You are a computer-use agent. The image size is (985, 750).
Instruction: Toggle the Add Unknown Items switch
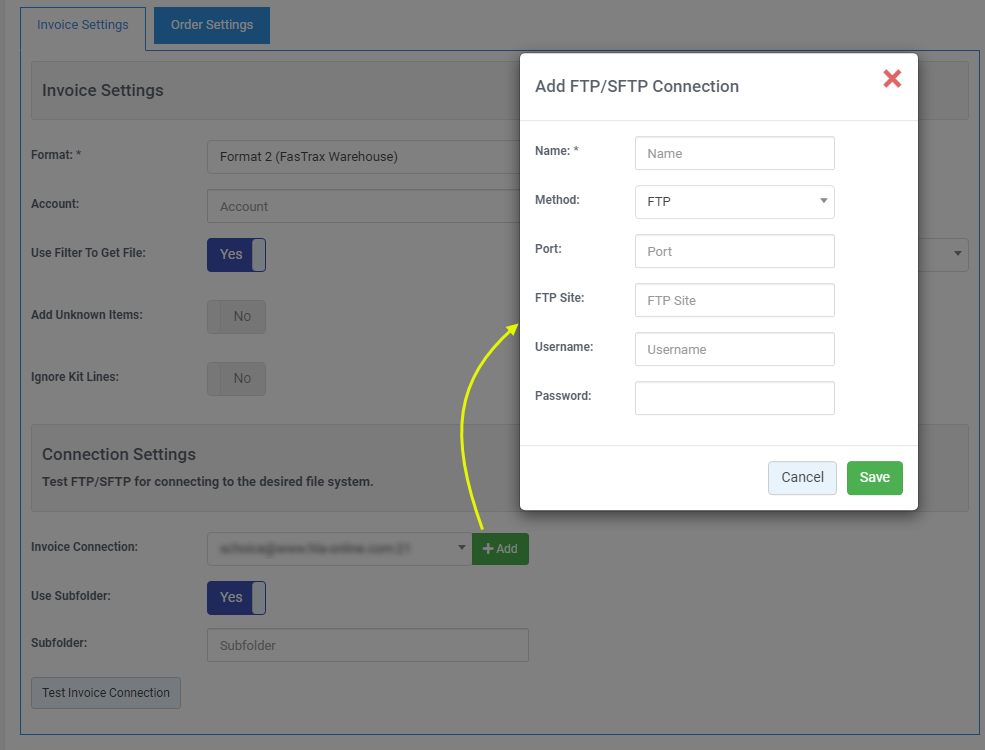[236, 317]
